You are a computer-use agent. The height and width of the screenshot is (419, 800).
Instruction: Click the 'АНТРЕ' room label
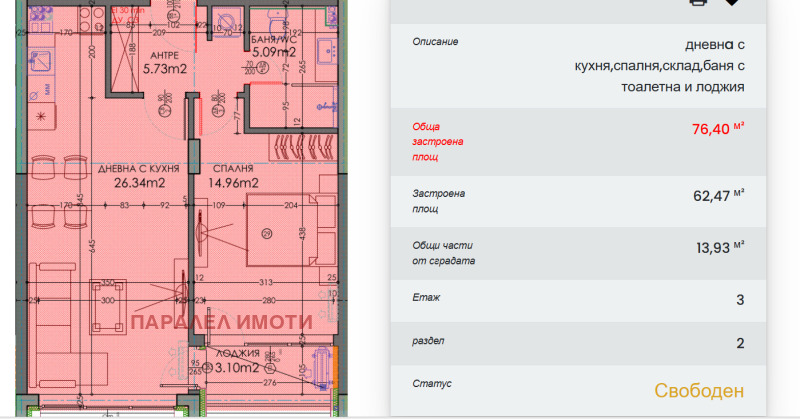(x=165, y=55)
